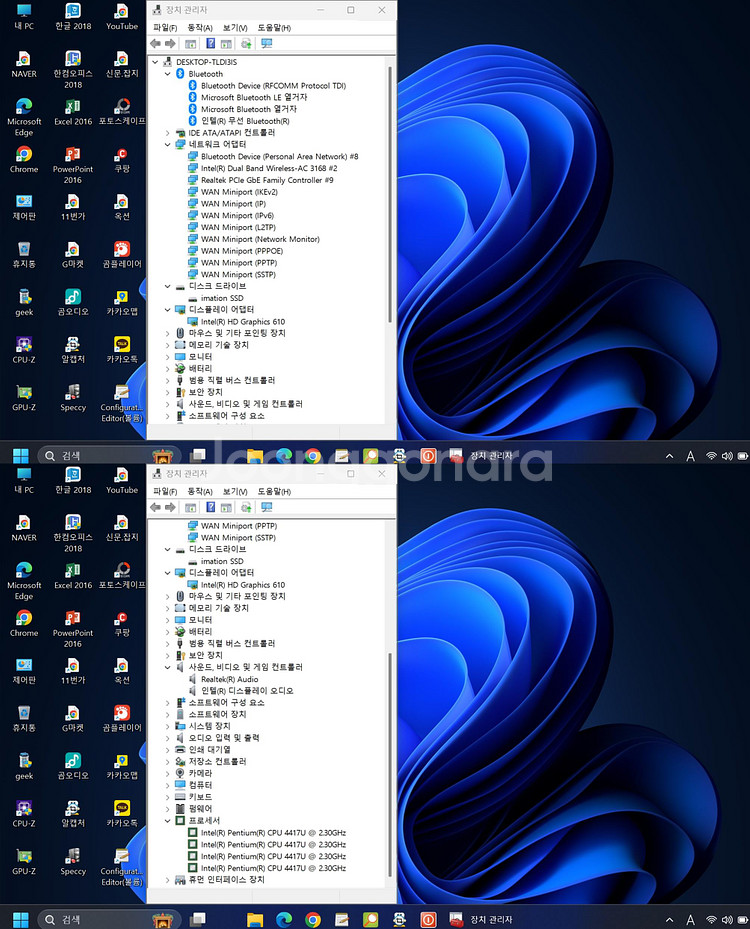750x929 pixels.
Task: Select the 휴먼 인터페이스 장치 label
Action: pyautogui.click(x=226, y=880)
